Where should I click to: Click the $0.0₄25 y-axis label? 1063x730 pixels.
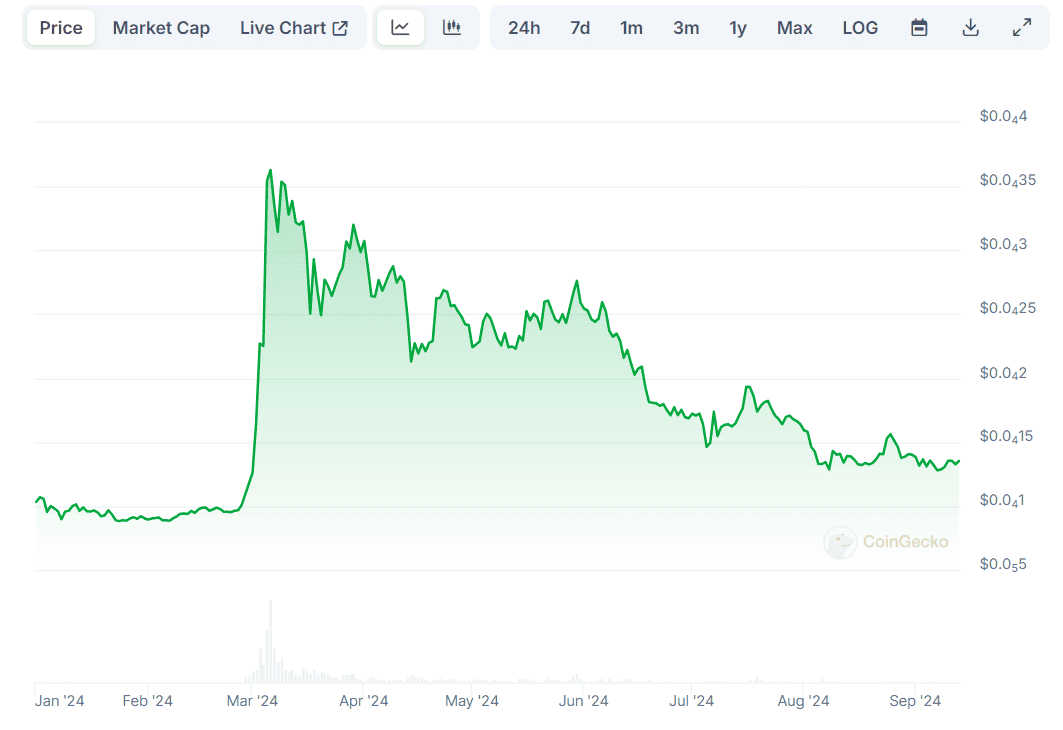pos(1007,308)
